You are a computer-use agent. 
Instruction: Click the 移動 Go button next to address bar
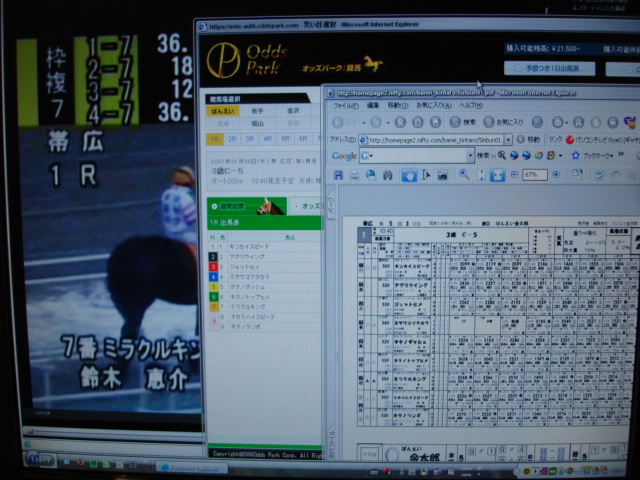529,139
